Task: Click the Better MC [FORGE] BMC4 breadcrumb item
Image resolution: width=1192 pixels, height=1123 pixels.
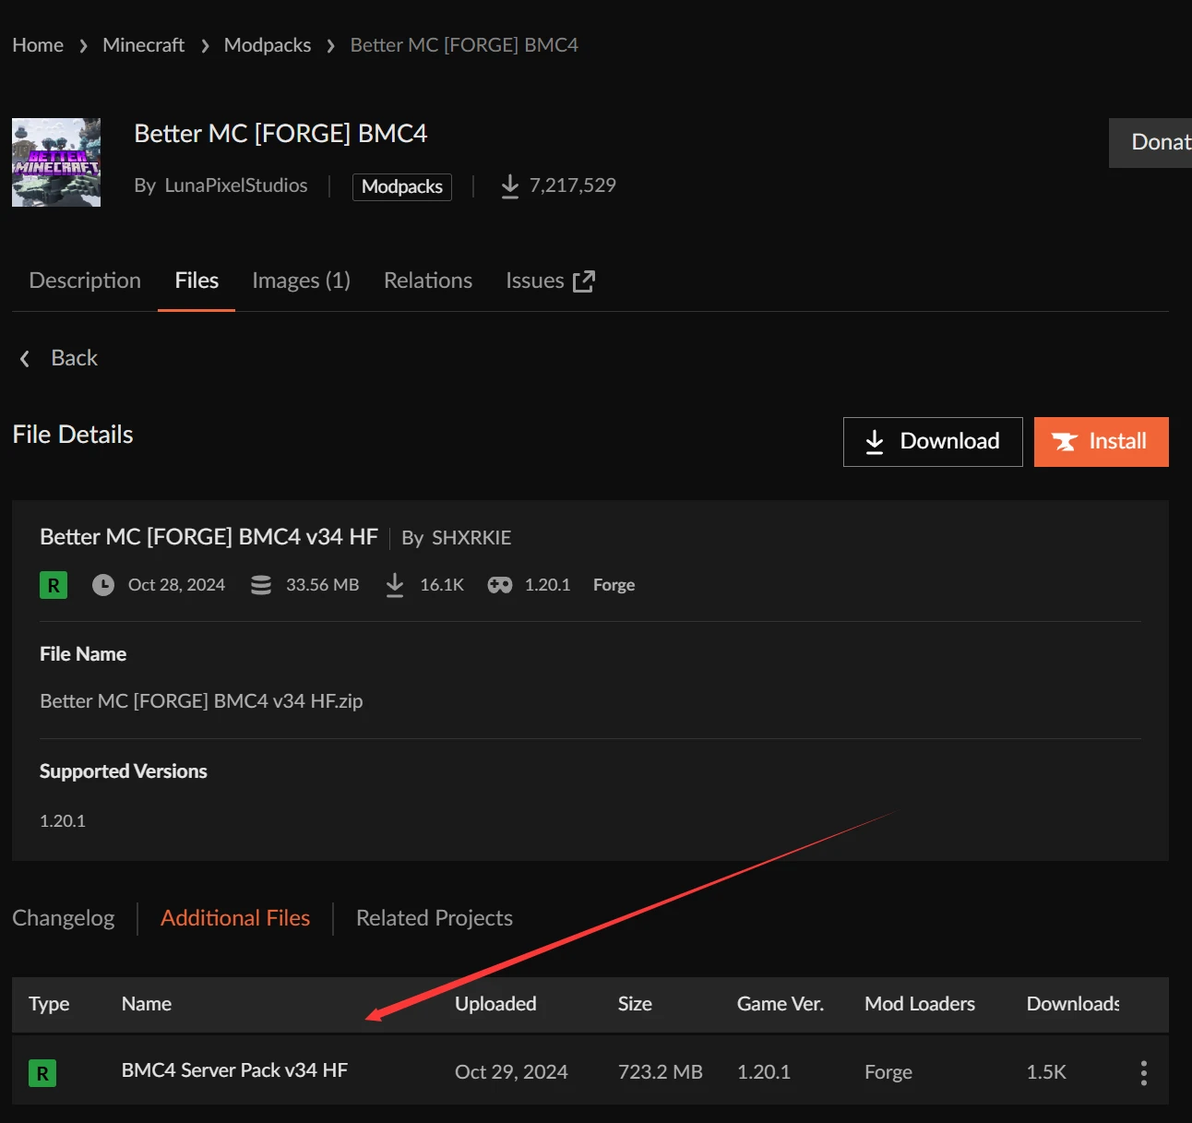Action: (x=464, y=45)
